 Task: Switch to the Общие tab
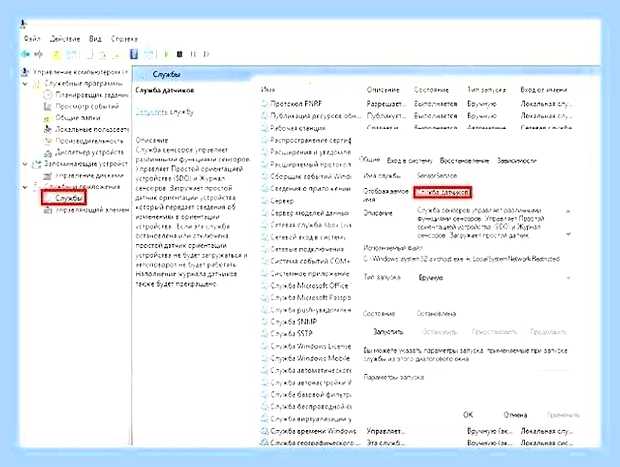point(369,160)
